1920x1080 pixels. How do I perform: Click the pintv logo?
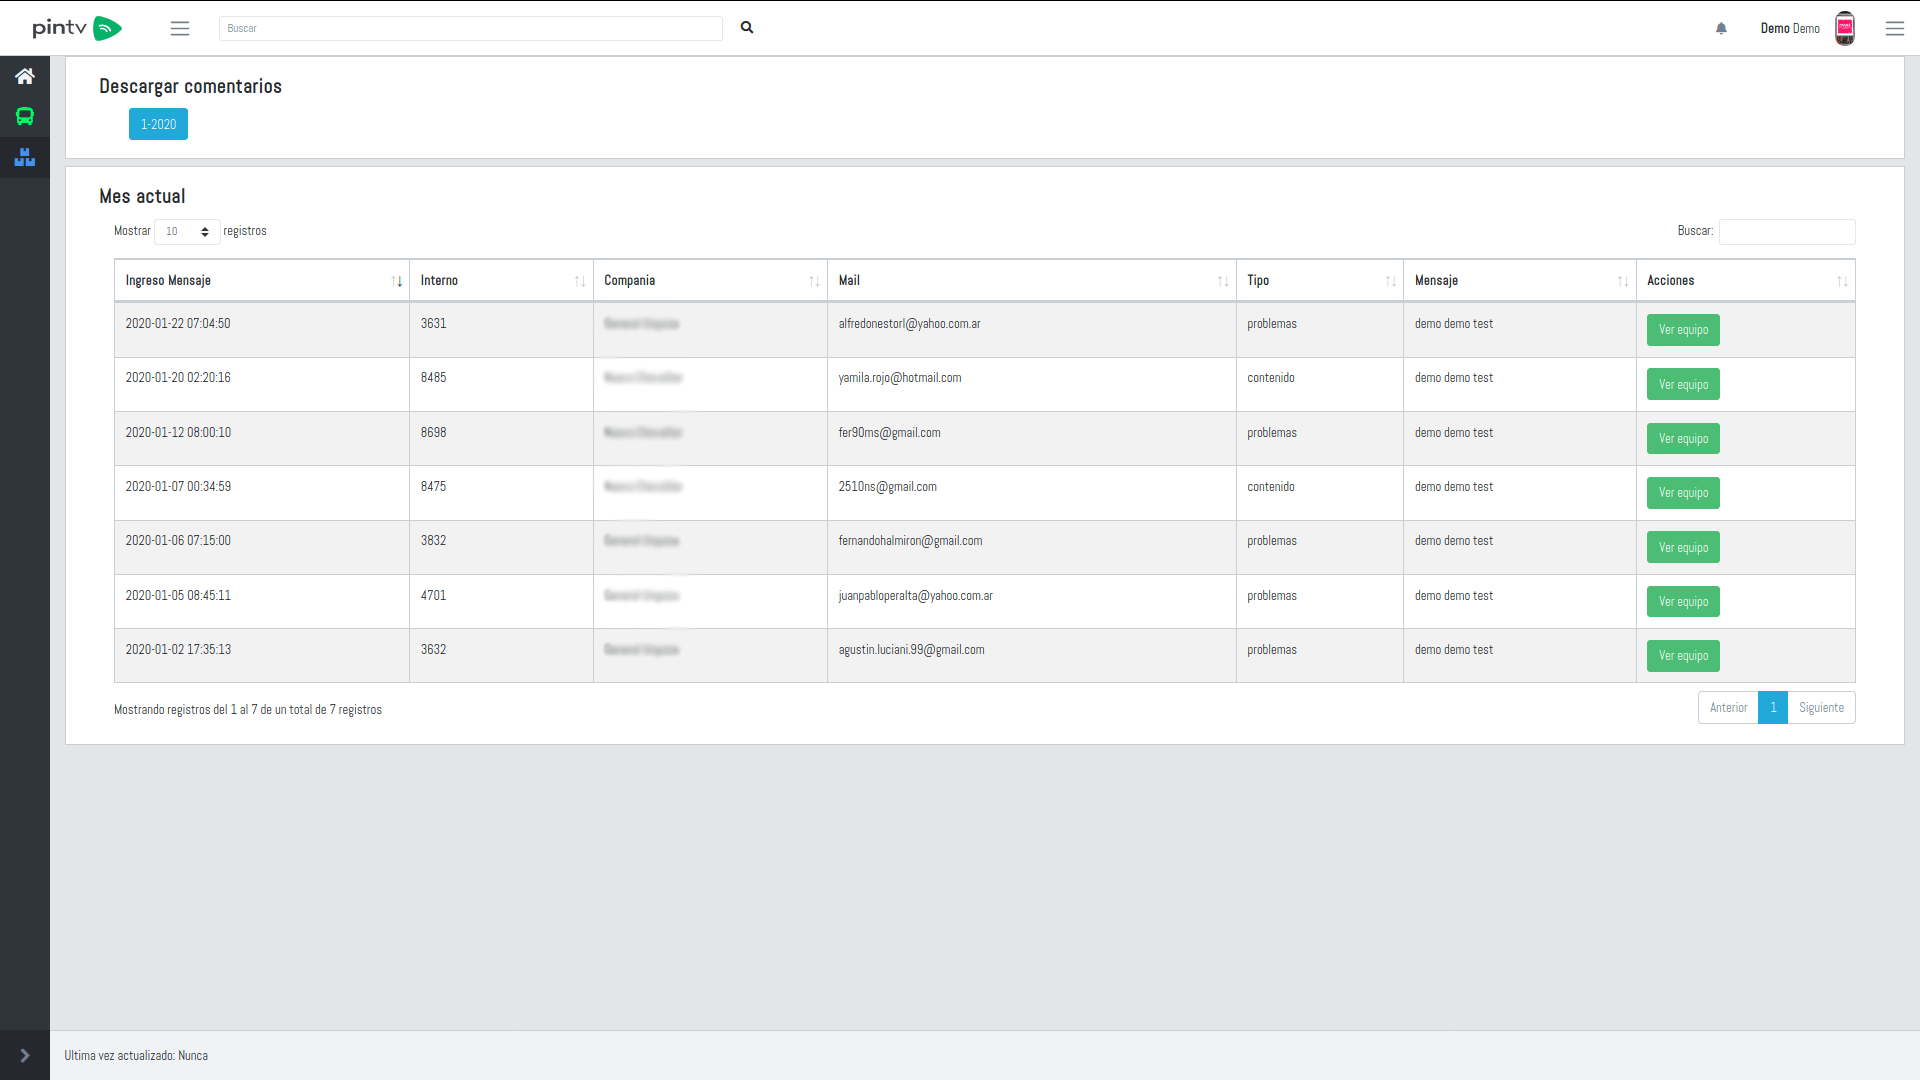tap(77, 28)
